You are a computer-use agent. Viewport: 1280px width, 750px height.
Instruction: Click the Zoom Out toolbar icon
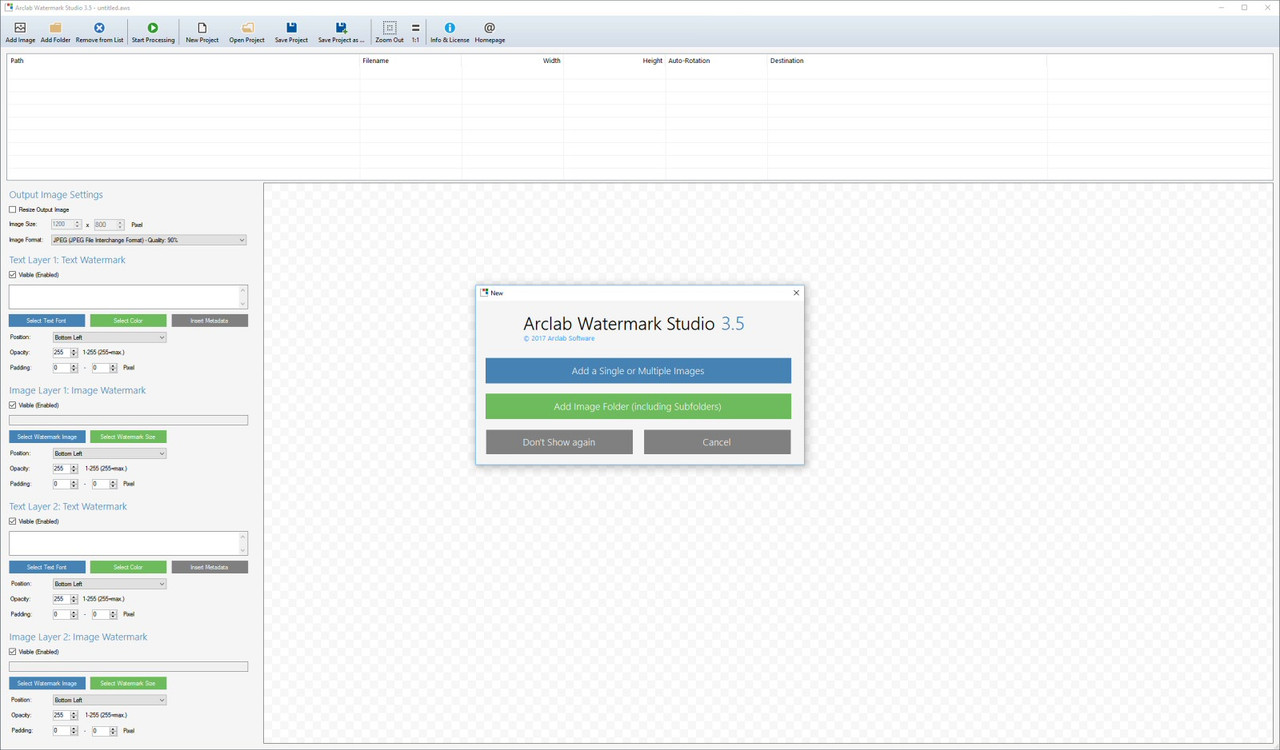coord(390,32)
